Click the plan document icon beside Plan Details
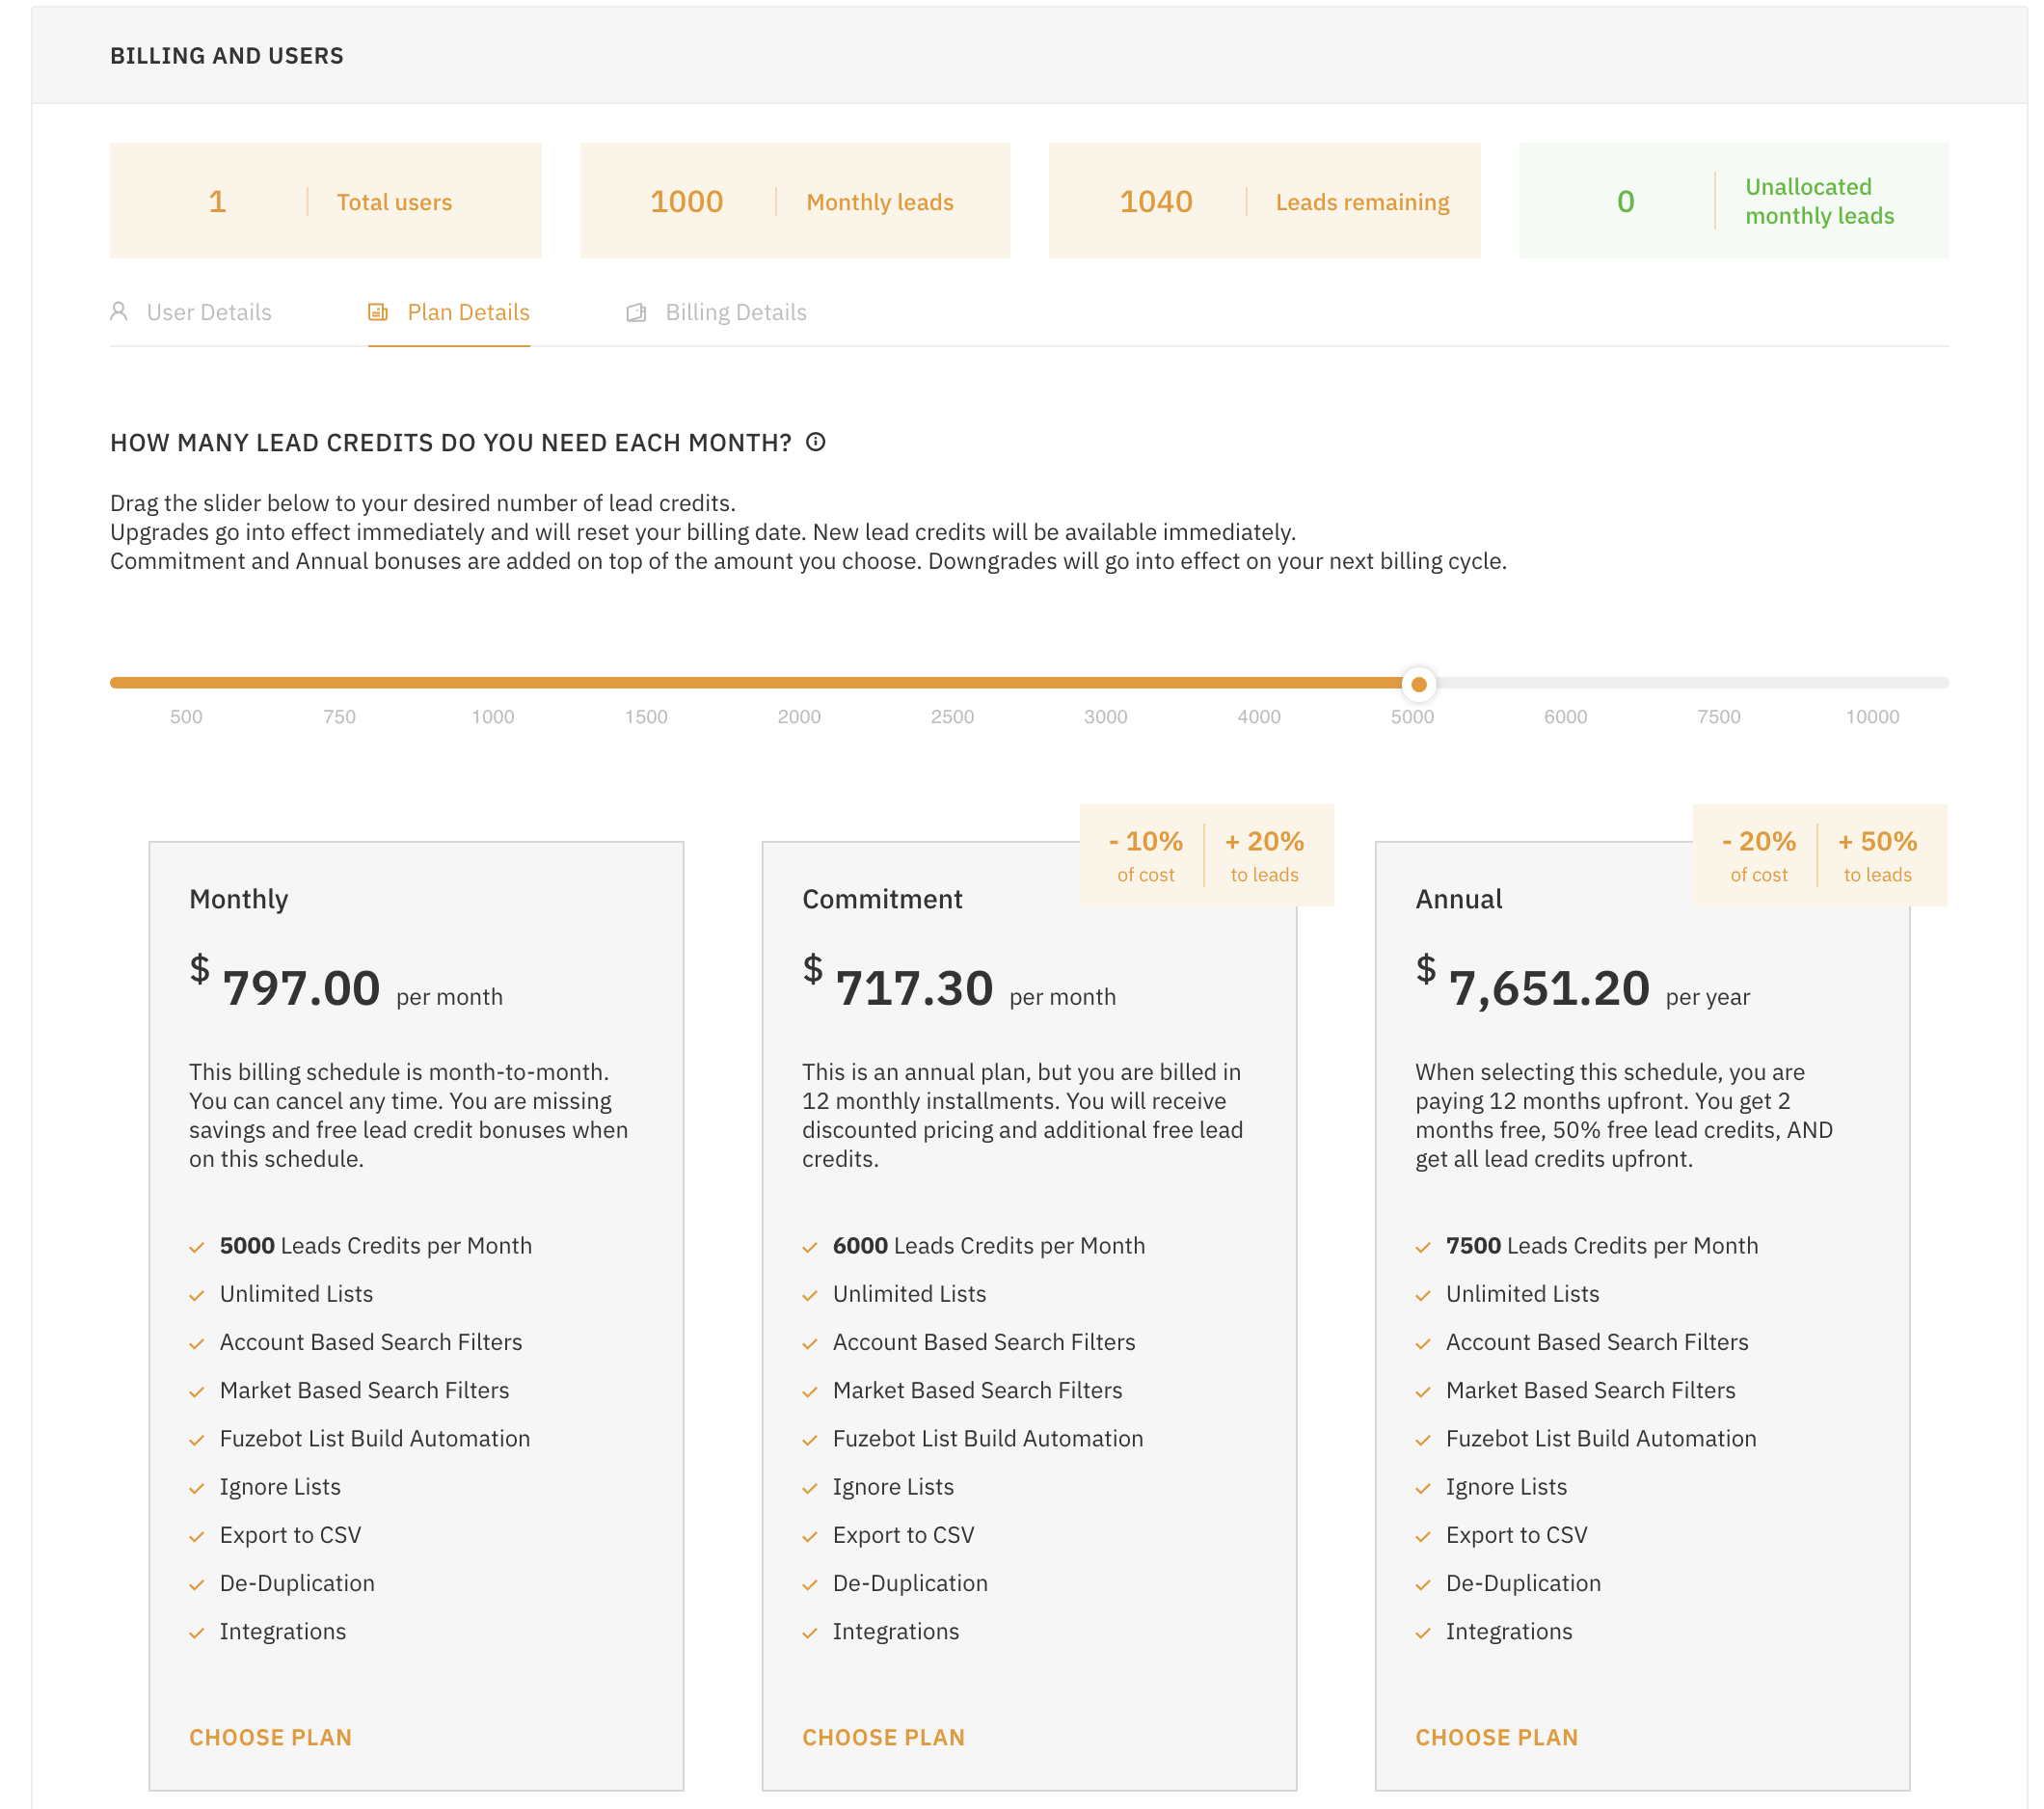 tap(378, 312)
